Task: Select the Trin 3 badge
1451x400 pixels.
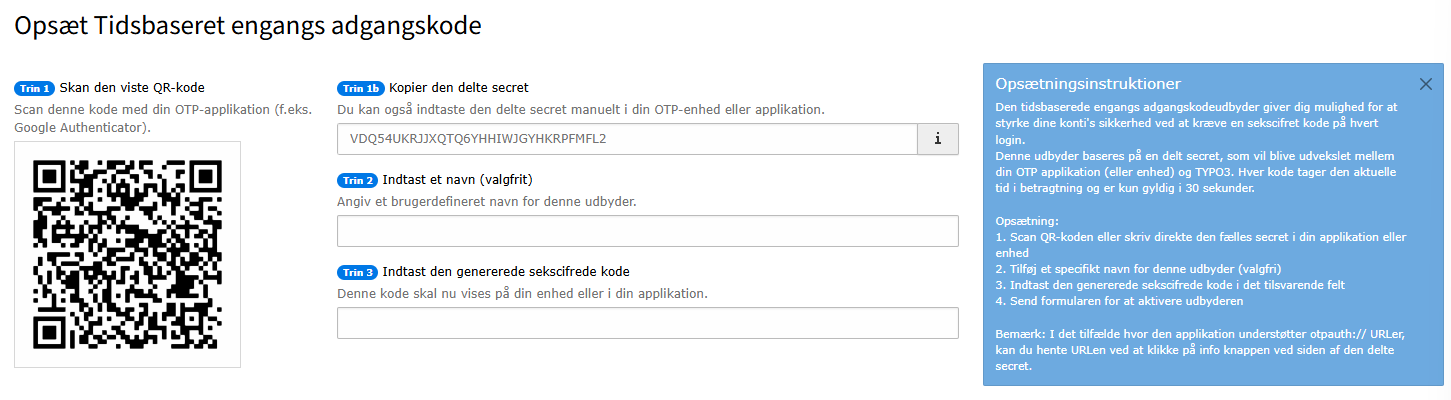Action: [358, 272]
